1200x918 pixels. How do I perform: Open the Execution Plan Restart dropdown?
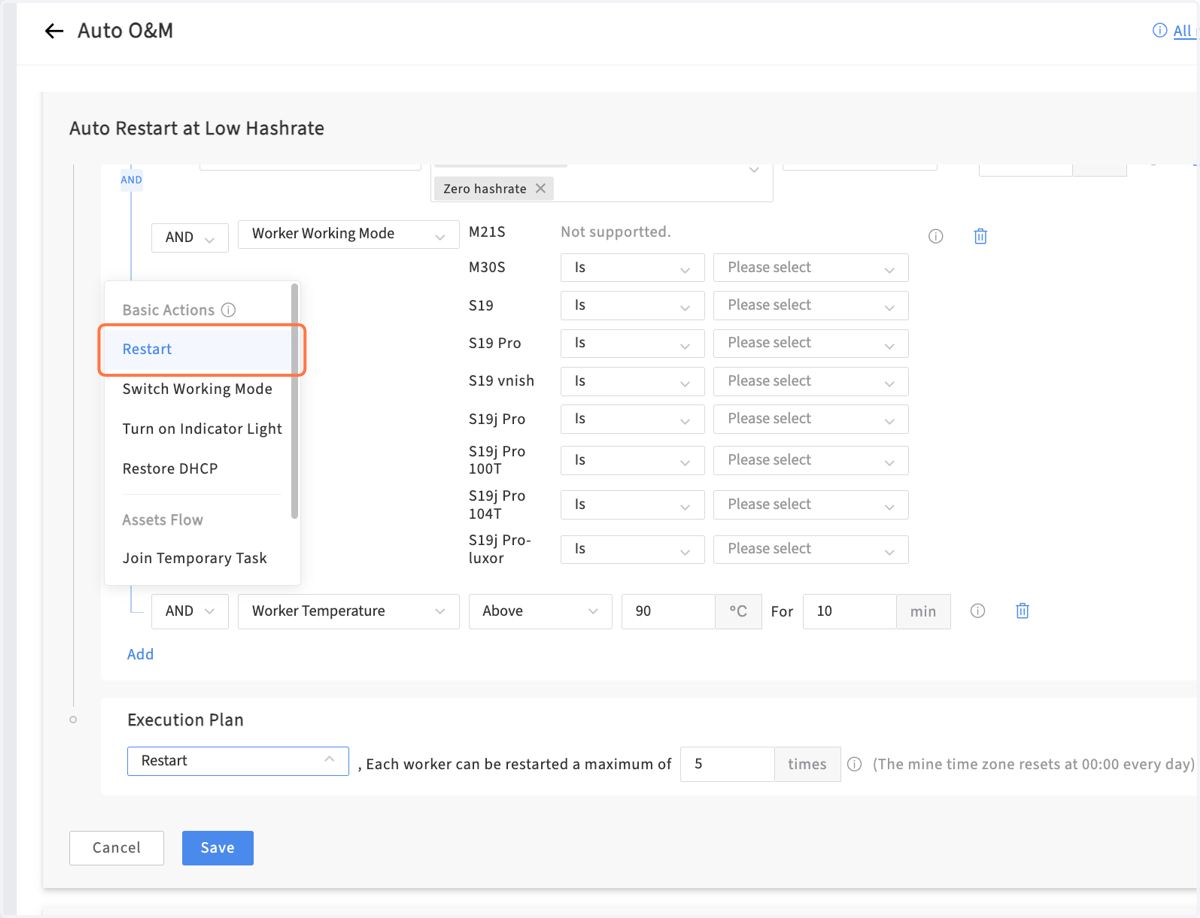[x=238, y=761]
